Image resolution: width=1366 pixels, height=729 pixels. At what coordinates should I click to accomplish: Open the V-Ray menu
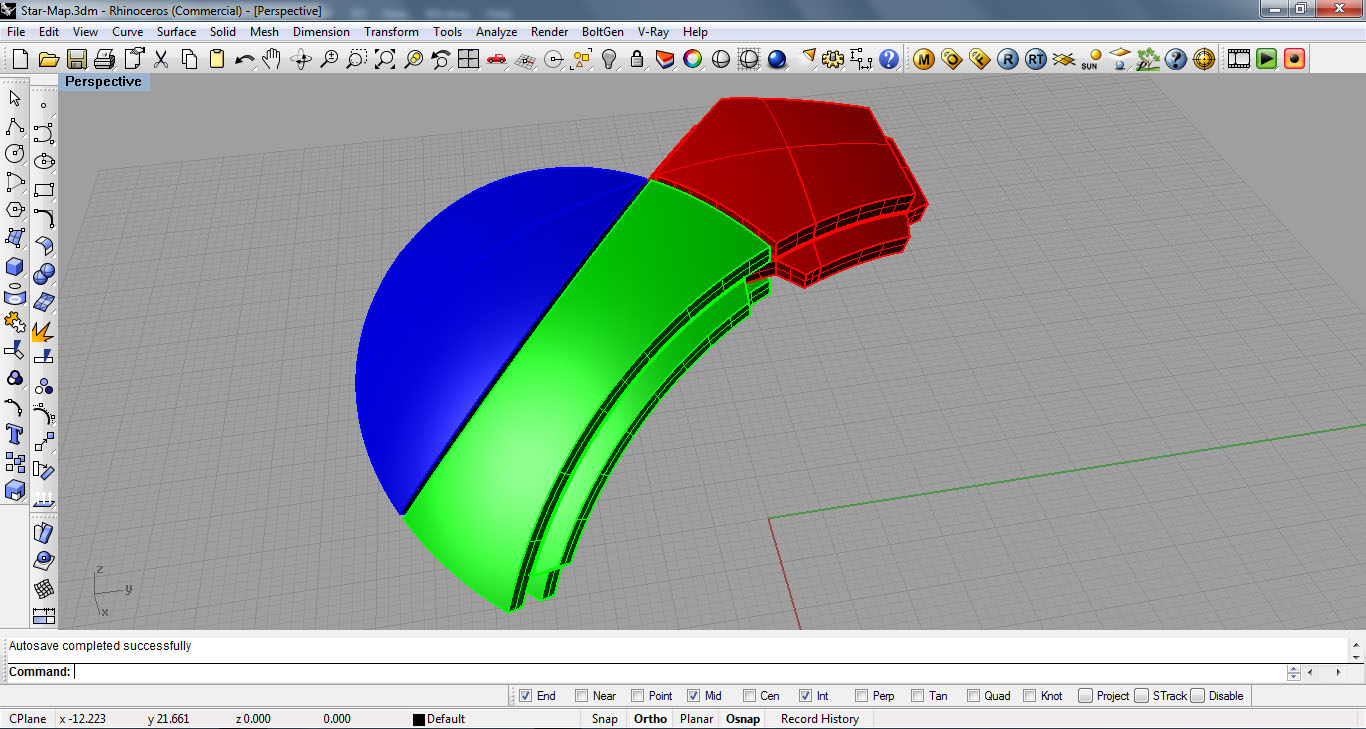point(653,32)
